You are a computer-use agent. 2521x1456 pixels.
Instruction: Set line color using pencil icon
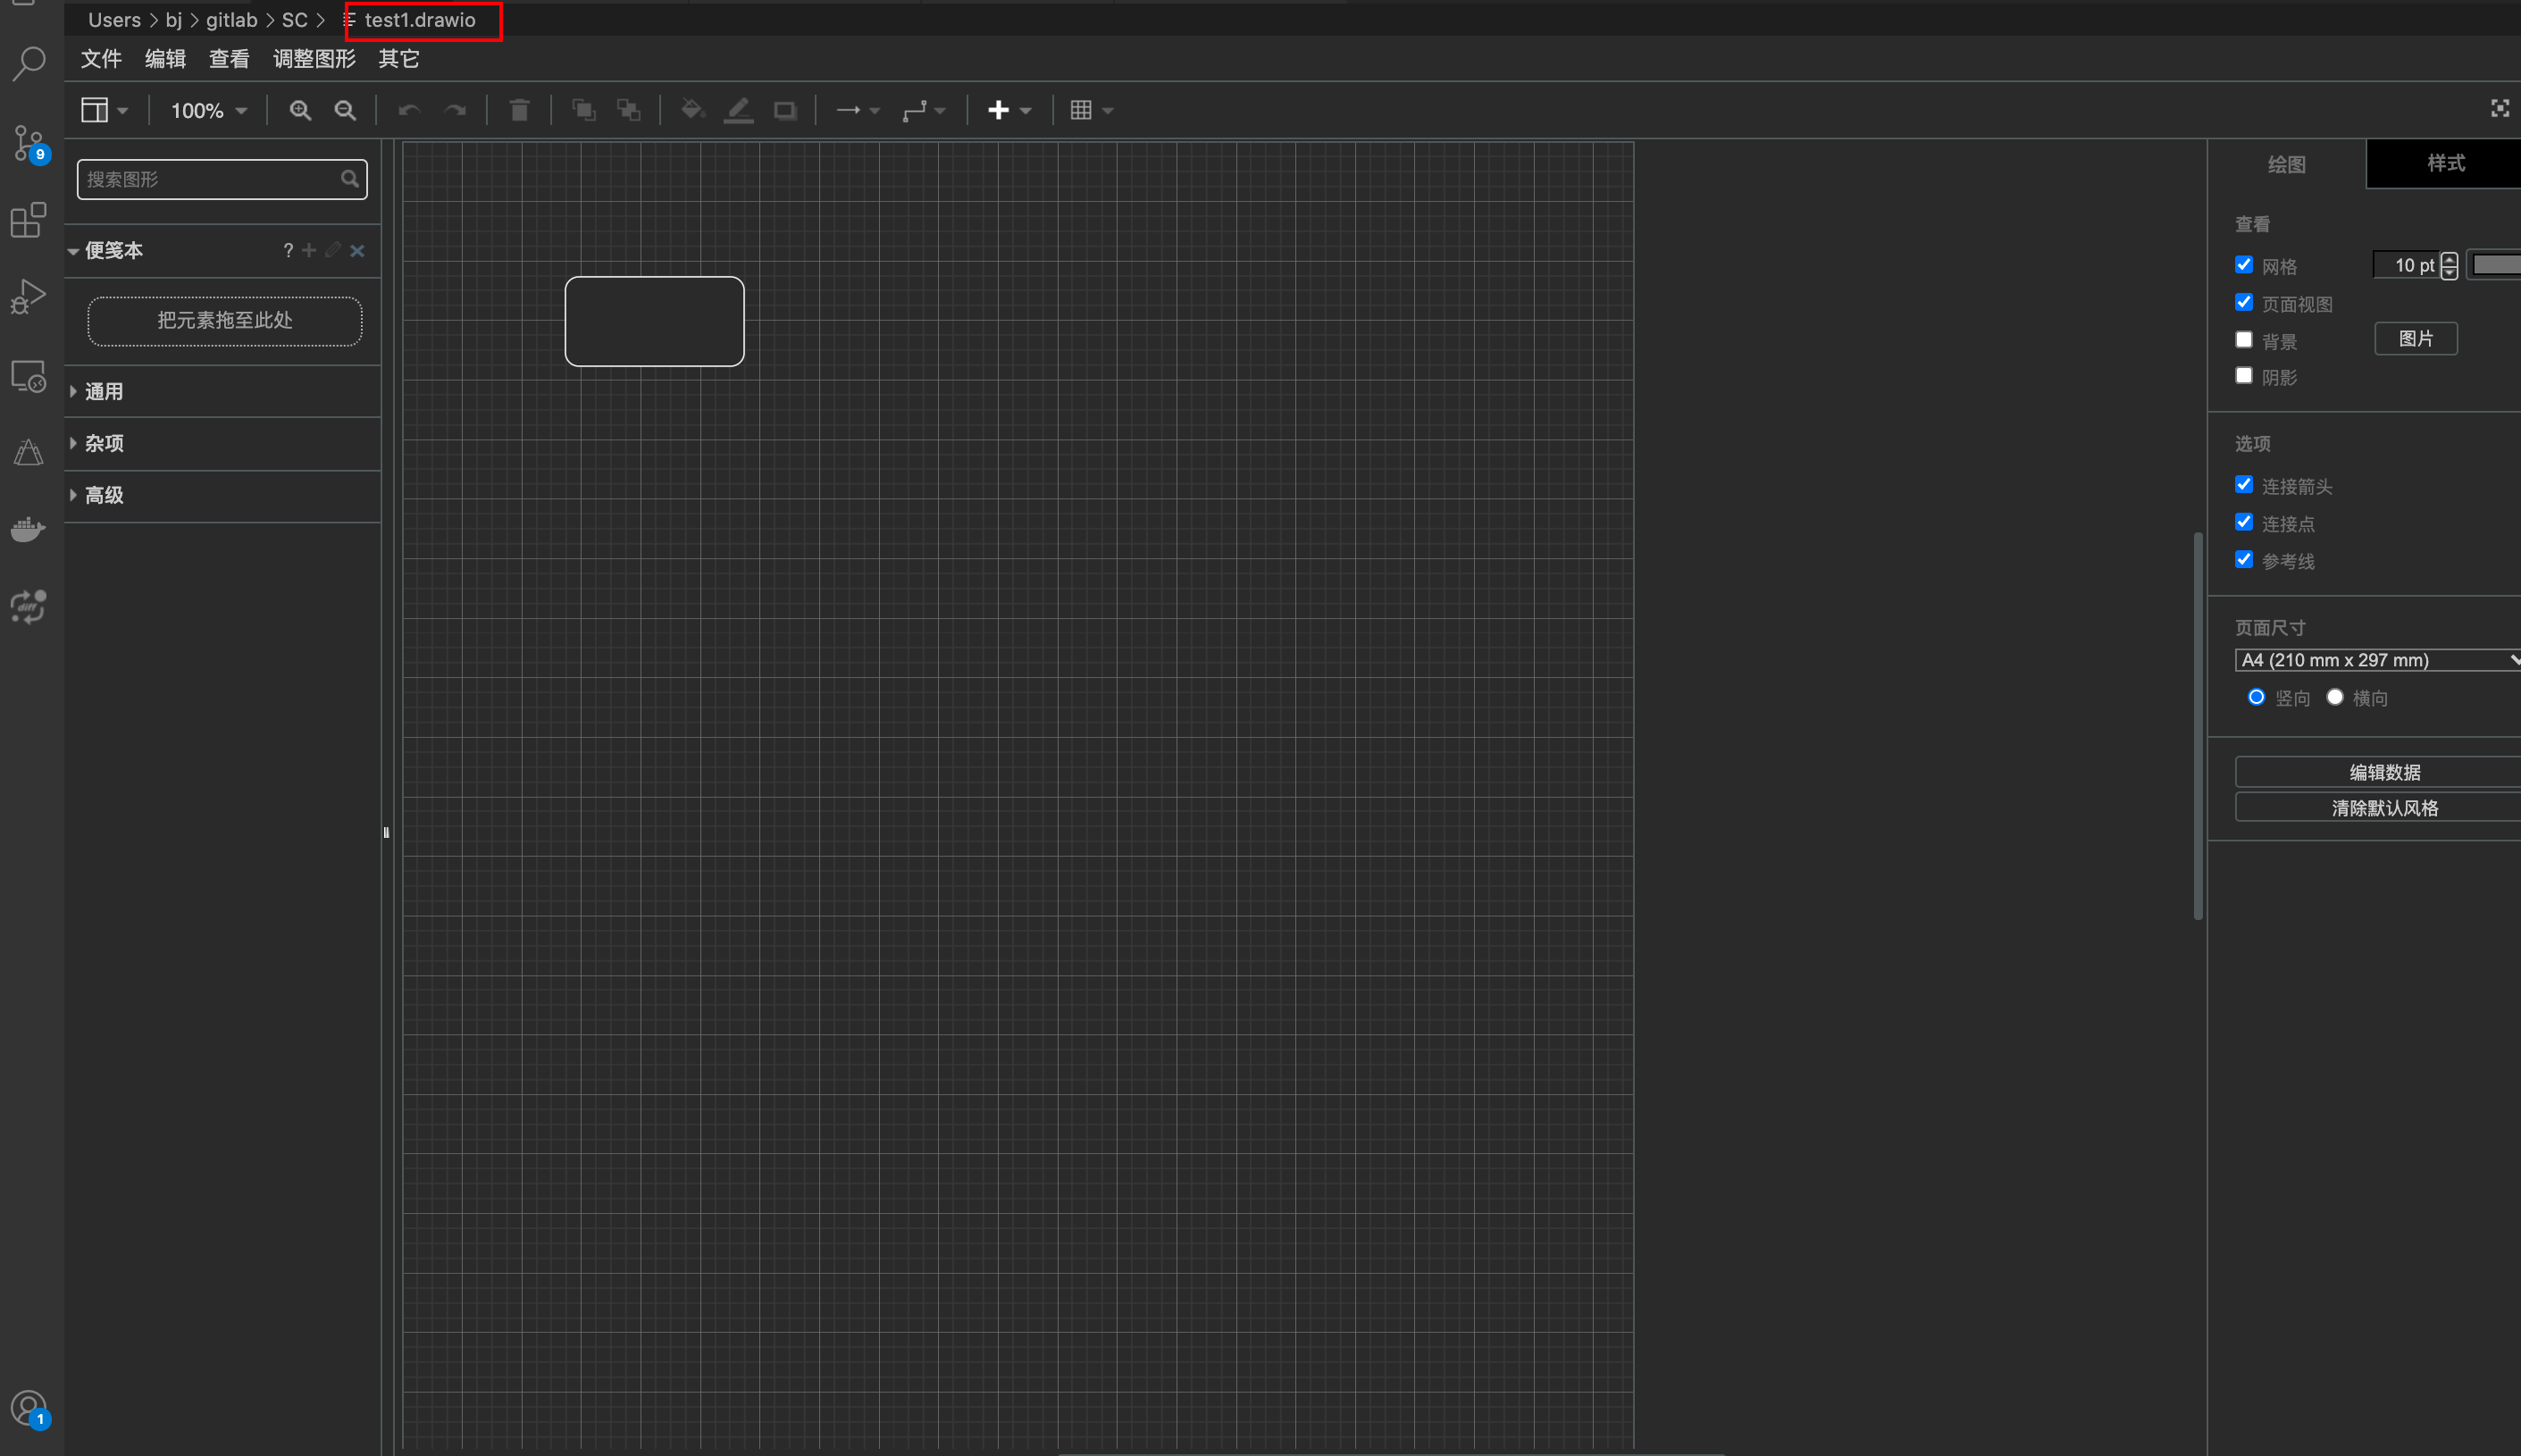(738, 110)
